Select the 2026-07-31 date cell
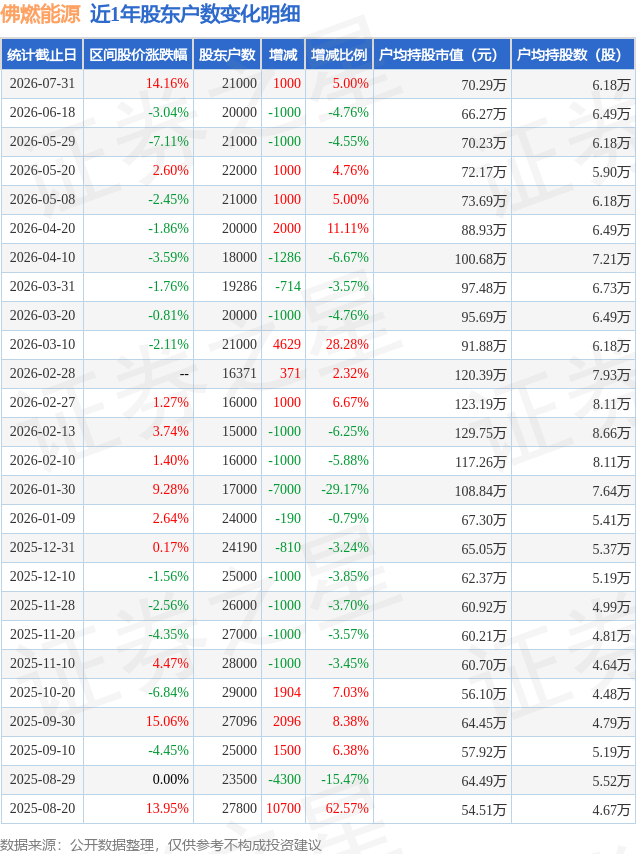This screenshot has height=854, width=636. [42, 83]
